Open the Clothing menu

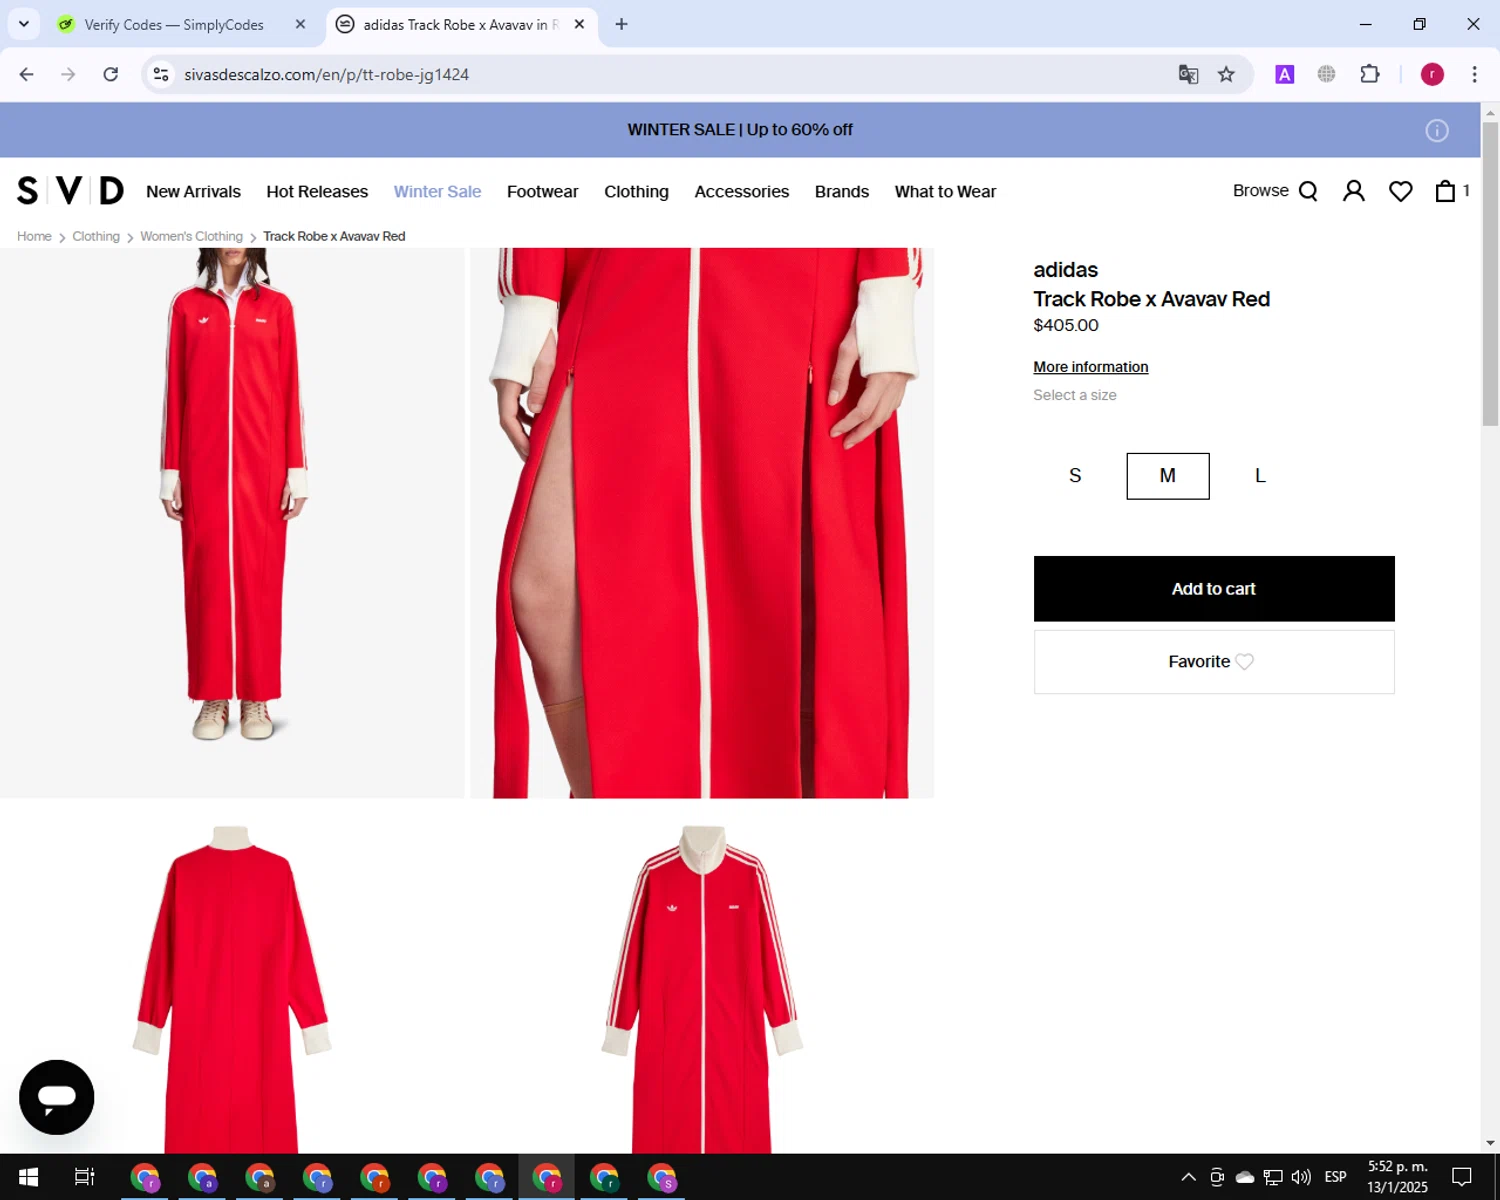tap(636, 191)
